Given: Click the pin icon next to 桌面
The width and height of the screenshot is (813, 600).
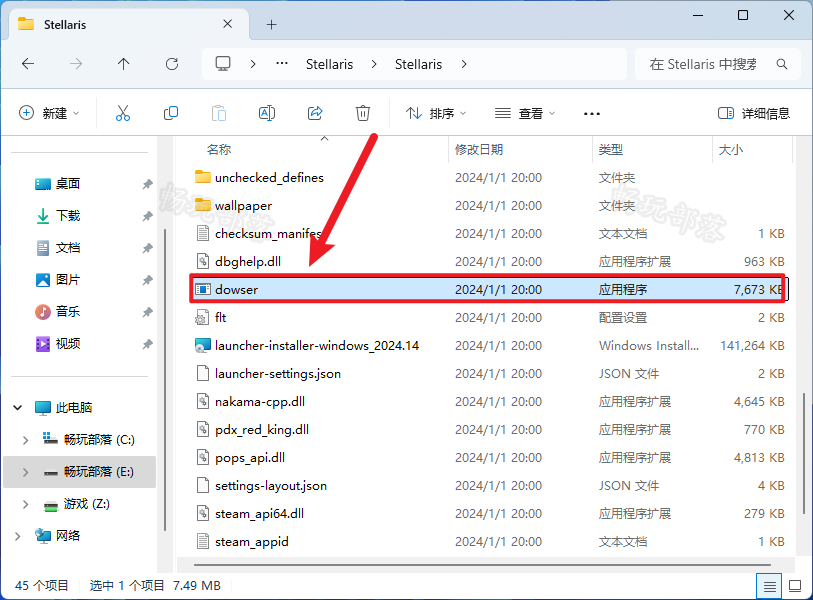Looking at the screenshot, I should [x=147, y=184].
